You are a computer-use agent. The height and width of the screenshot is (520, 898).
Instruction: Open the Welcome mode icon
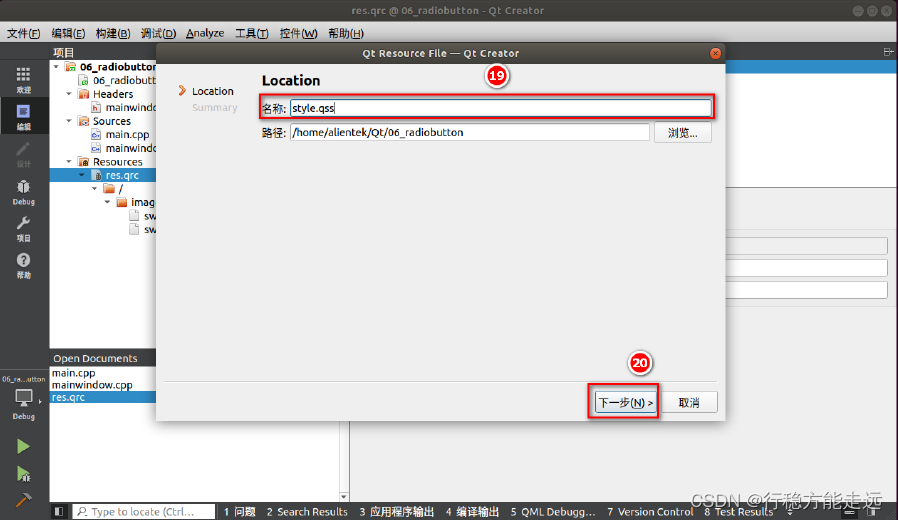[x=23, y=80]
